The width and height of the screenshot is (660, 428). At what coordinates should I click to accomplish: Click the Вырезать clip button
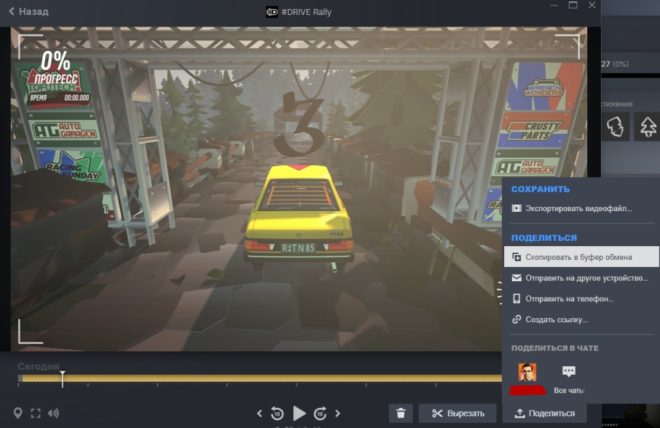pos(458,413)
